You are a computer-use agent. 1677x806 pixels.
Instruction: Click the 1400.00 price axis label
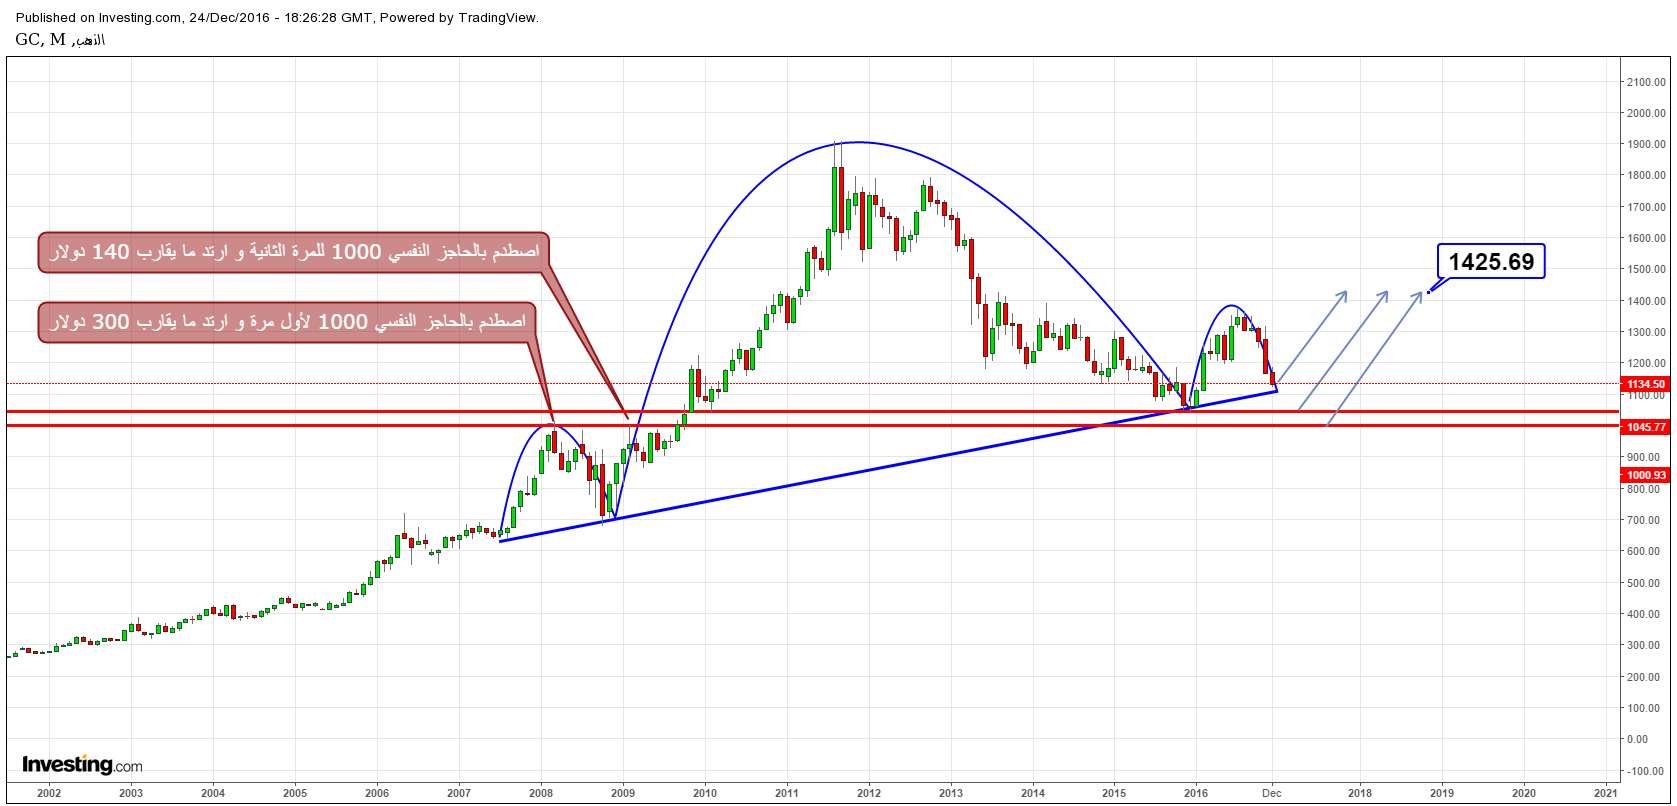(1645, 301)
